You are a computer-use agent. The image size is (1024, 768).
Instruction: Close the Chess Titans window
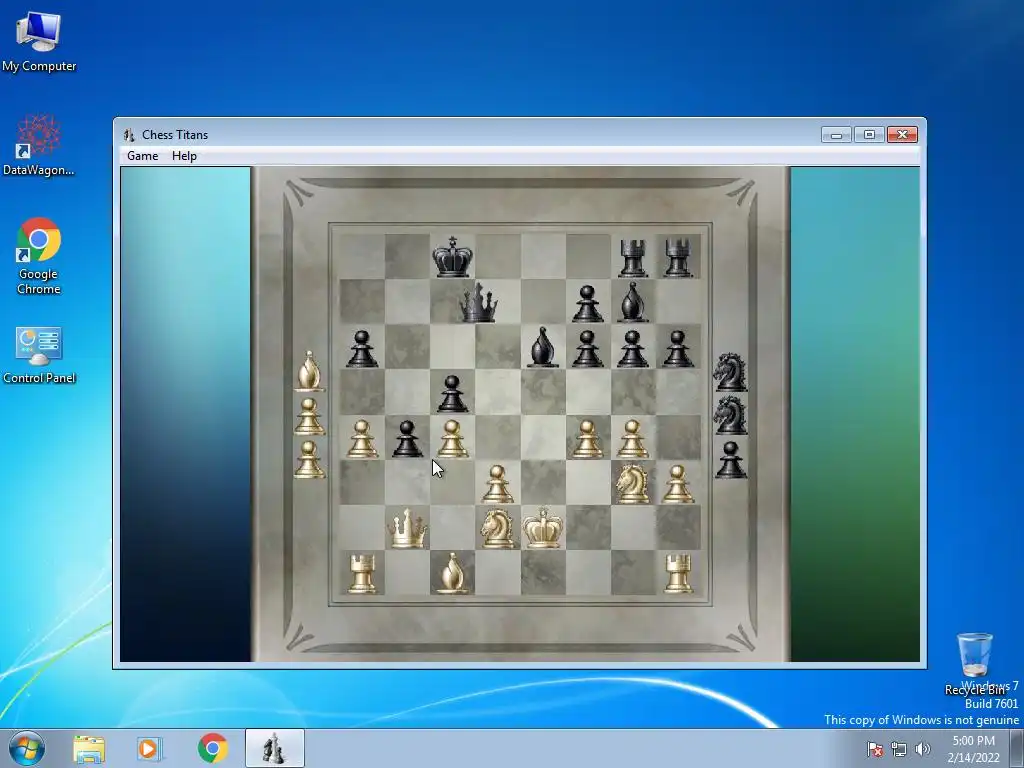(x=903, y=135)
